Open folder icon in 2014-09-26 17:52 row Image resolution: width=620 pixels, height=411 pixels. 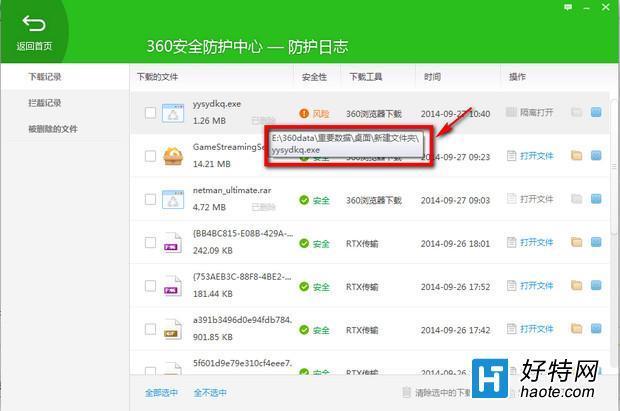click(x=577, y=285)
